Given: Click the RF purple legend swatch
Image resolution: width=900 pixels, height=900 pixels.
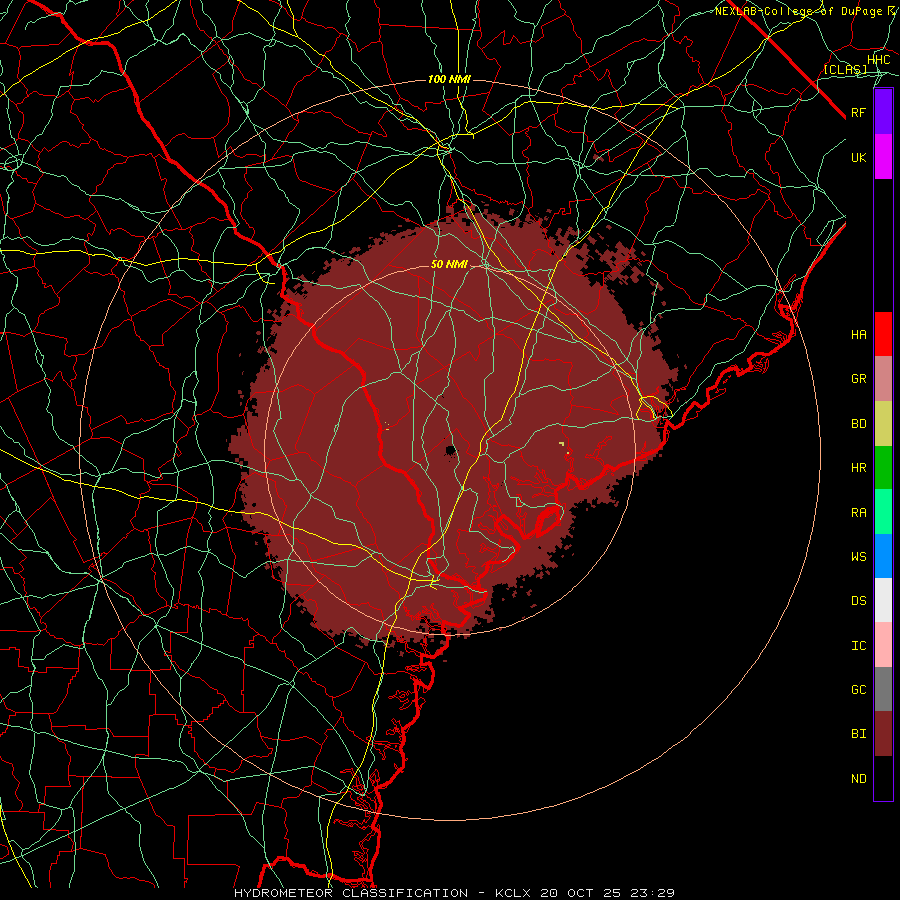Looking at the screenshot, I should point(883,112).
